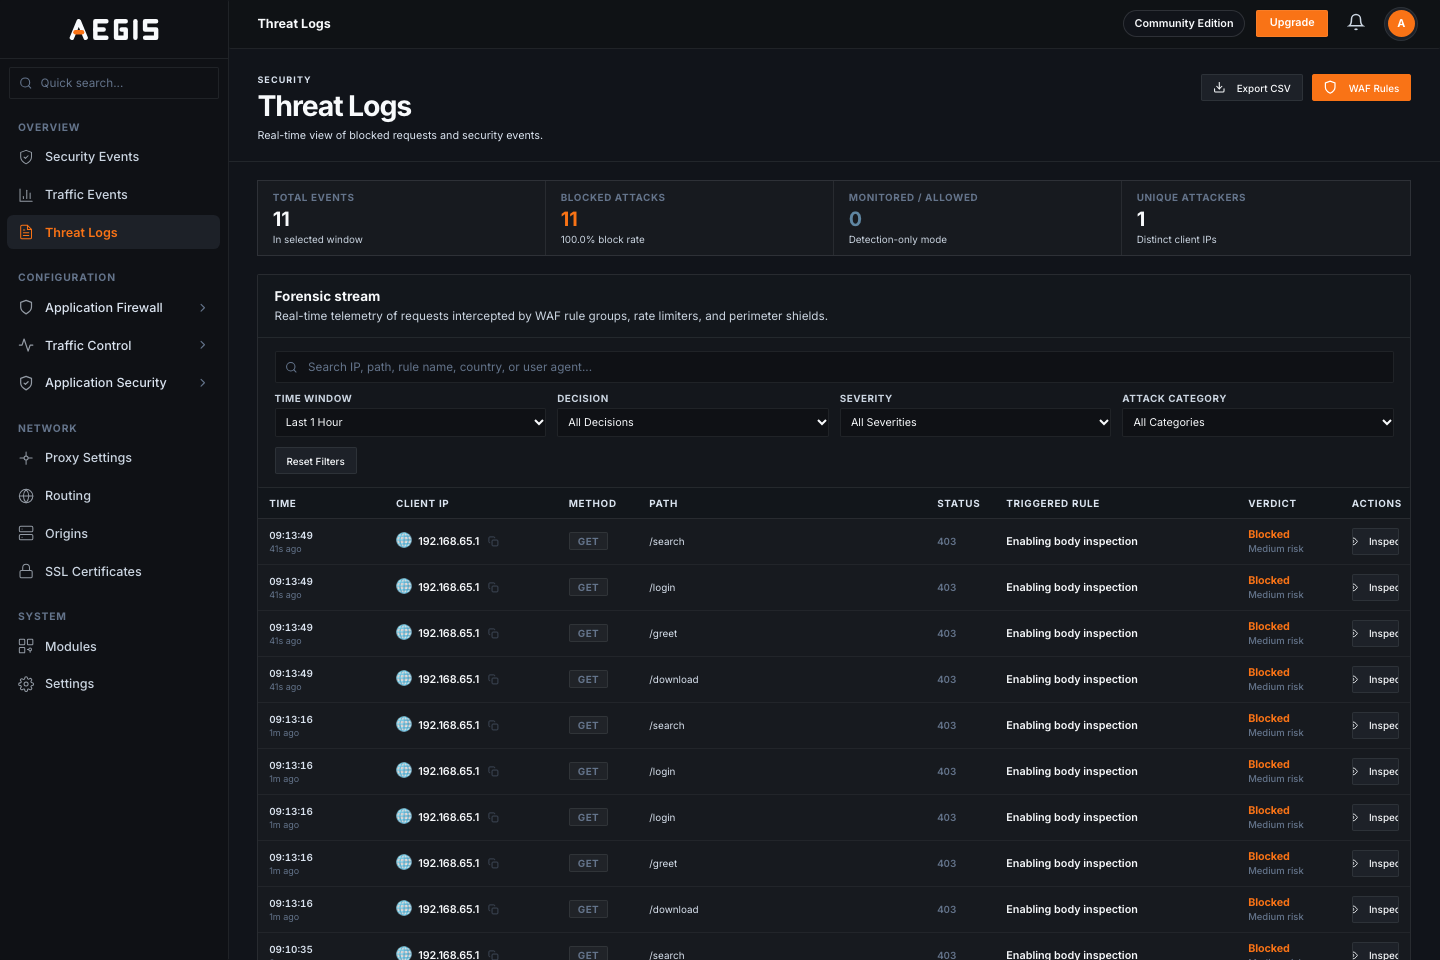The width and height of the screenshot is (1440, 960).
Task: Copy IP in the 09:13:49 /search row
Action: [x=494, y=542]
